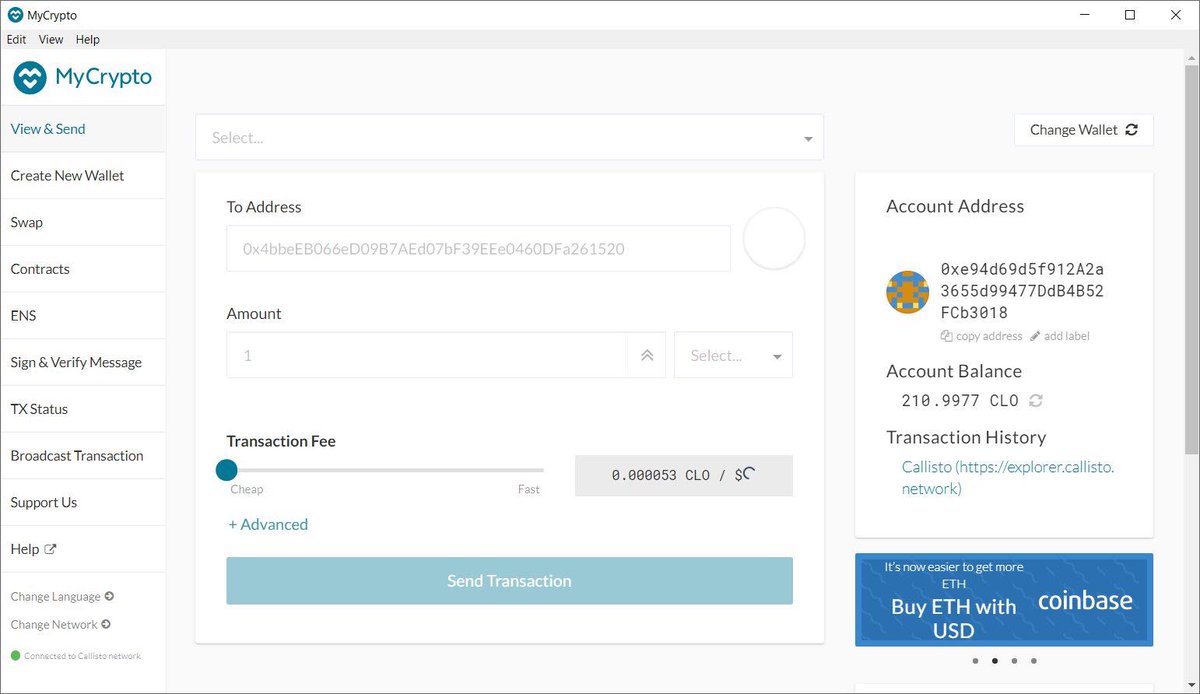Select the View & Send tab
This screenshot has width=1200, height=694.
click(x=83, y=129)
